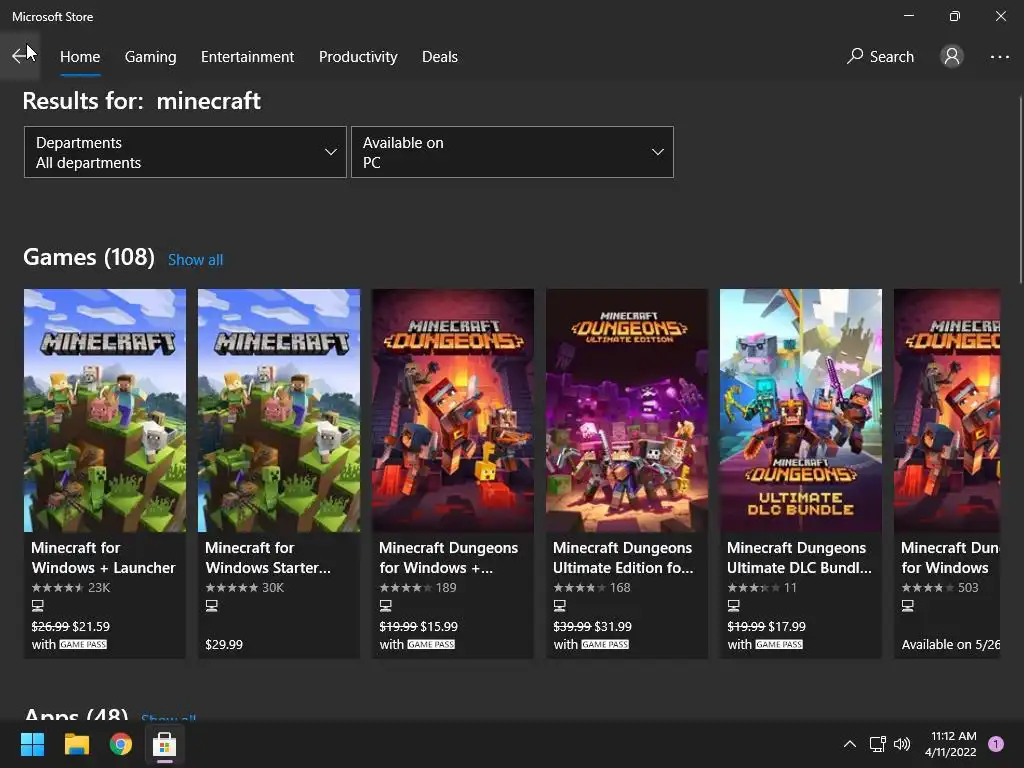Screen dimensions: 1024x768
Task: Go to the Deals tab
Action: pos(440,57)
